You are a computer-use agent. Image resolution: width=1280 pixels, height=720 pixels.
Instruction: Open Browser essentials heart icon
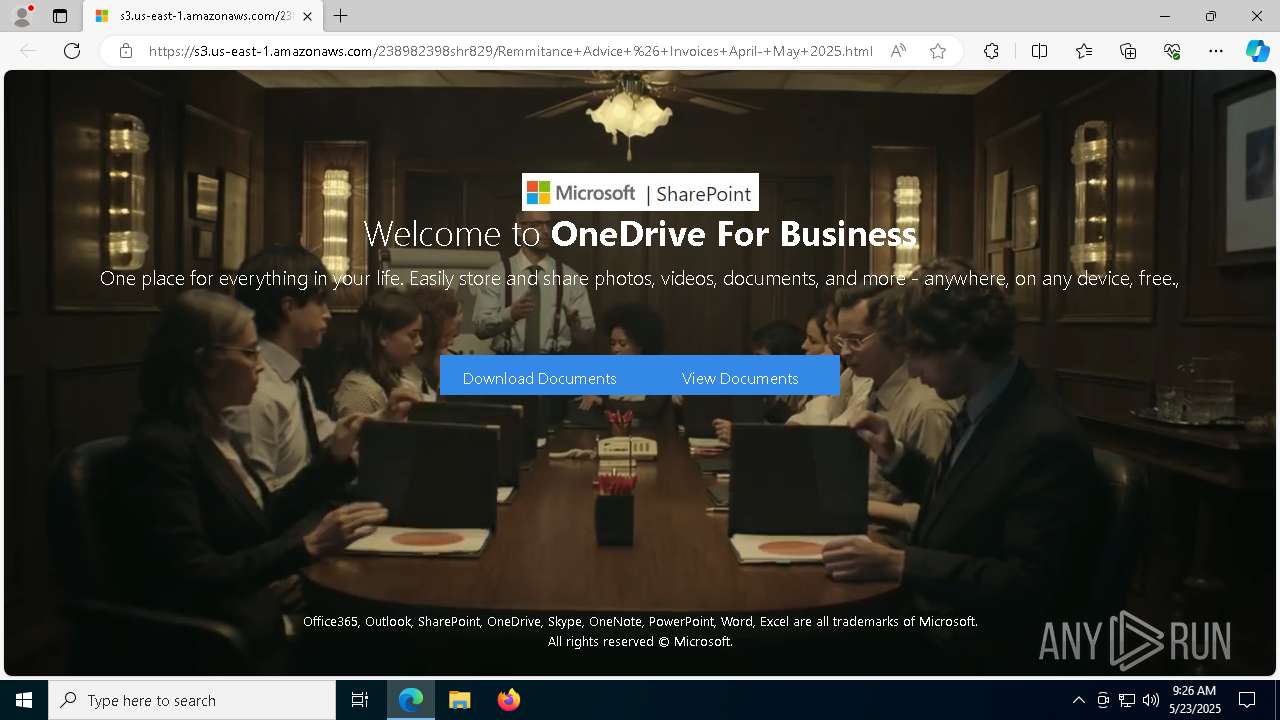click(1172, 51)
